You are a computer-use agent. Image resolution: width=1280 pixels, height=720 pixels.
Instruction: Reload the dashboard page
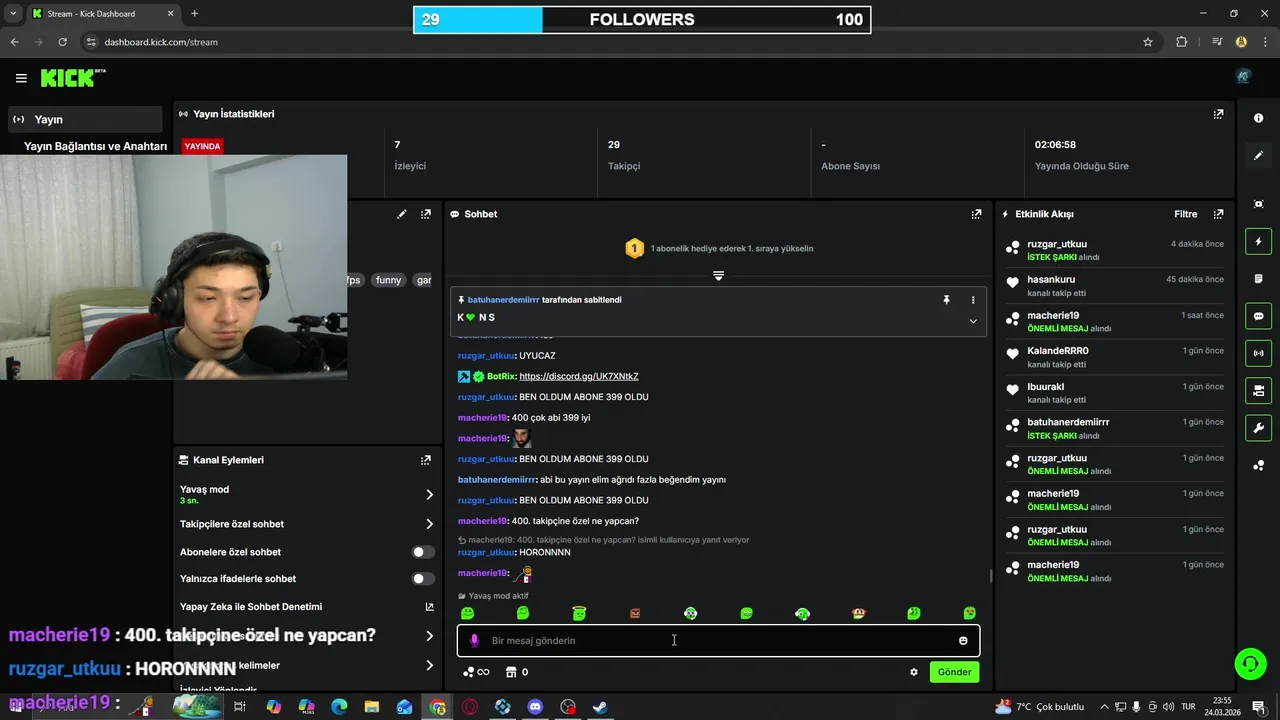(x=63, y=42)
